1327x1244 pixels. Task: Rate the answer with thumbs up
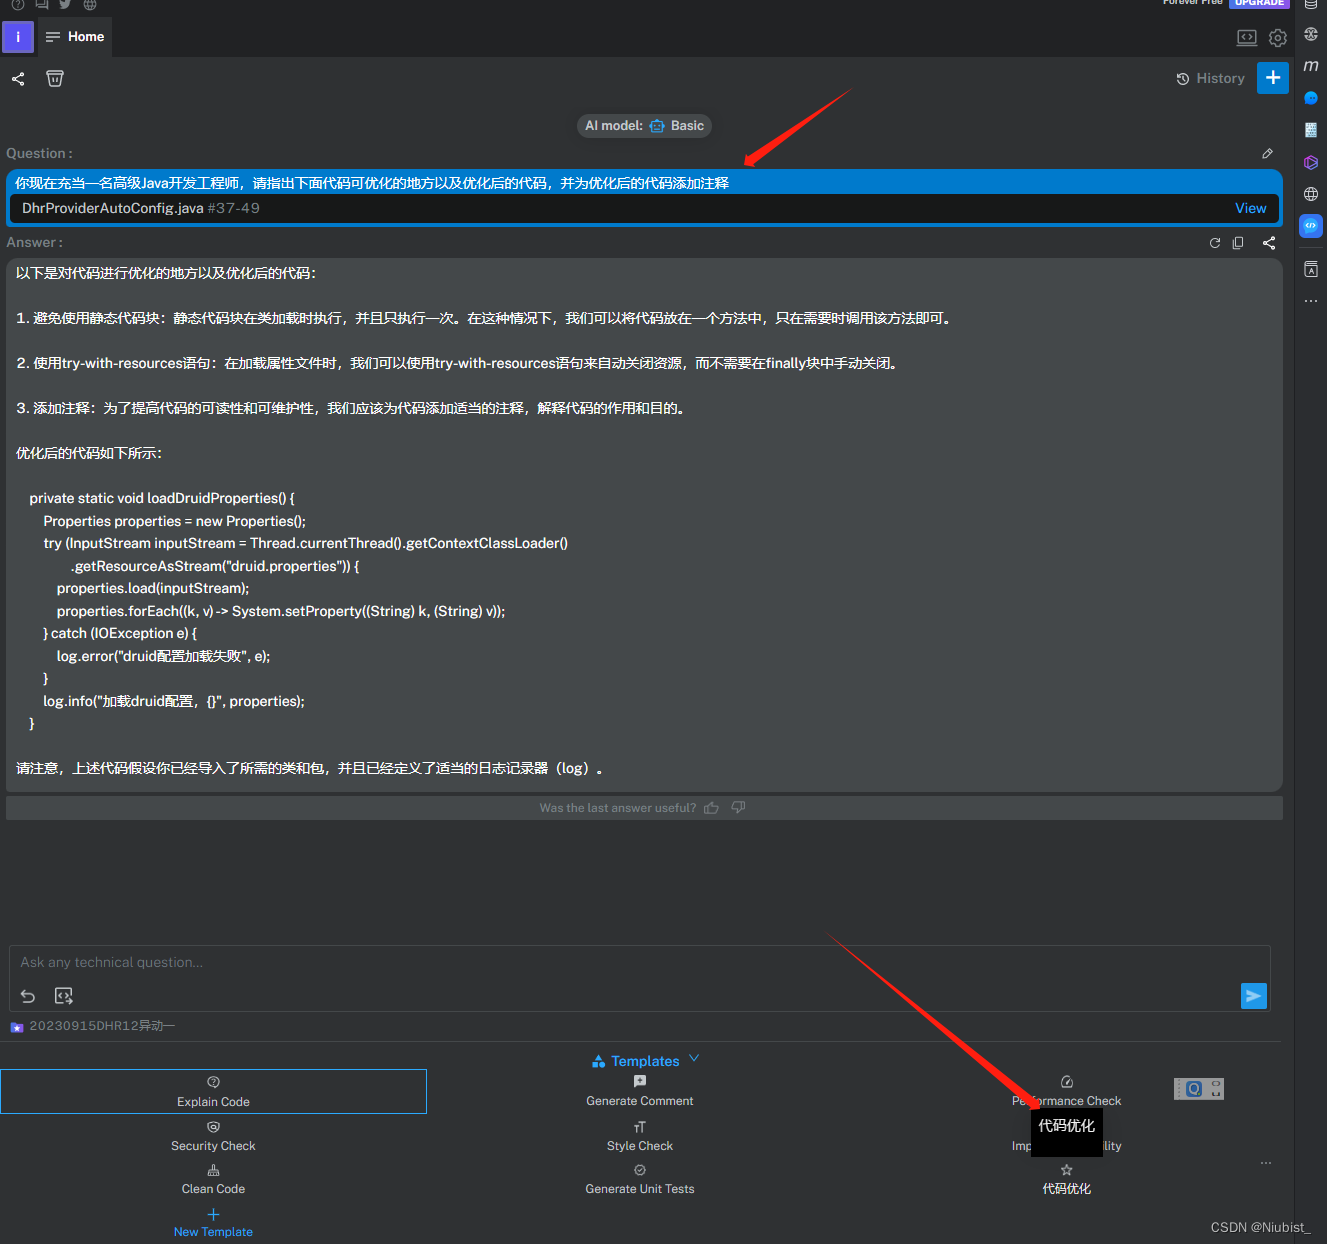[x=711, y=808]
